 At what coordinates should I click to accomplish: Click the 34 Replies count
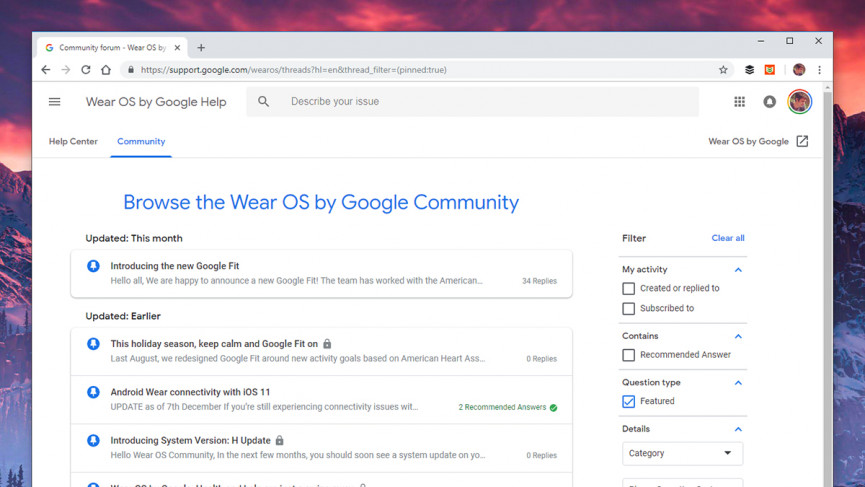pyautogui.click(x=540, y=281)
